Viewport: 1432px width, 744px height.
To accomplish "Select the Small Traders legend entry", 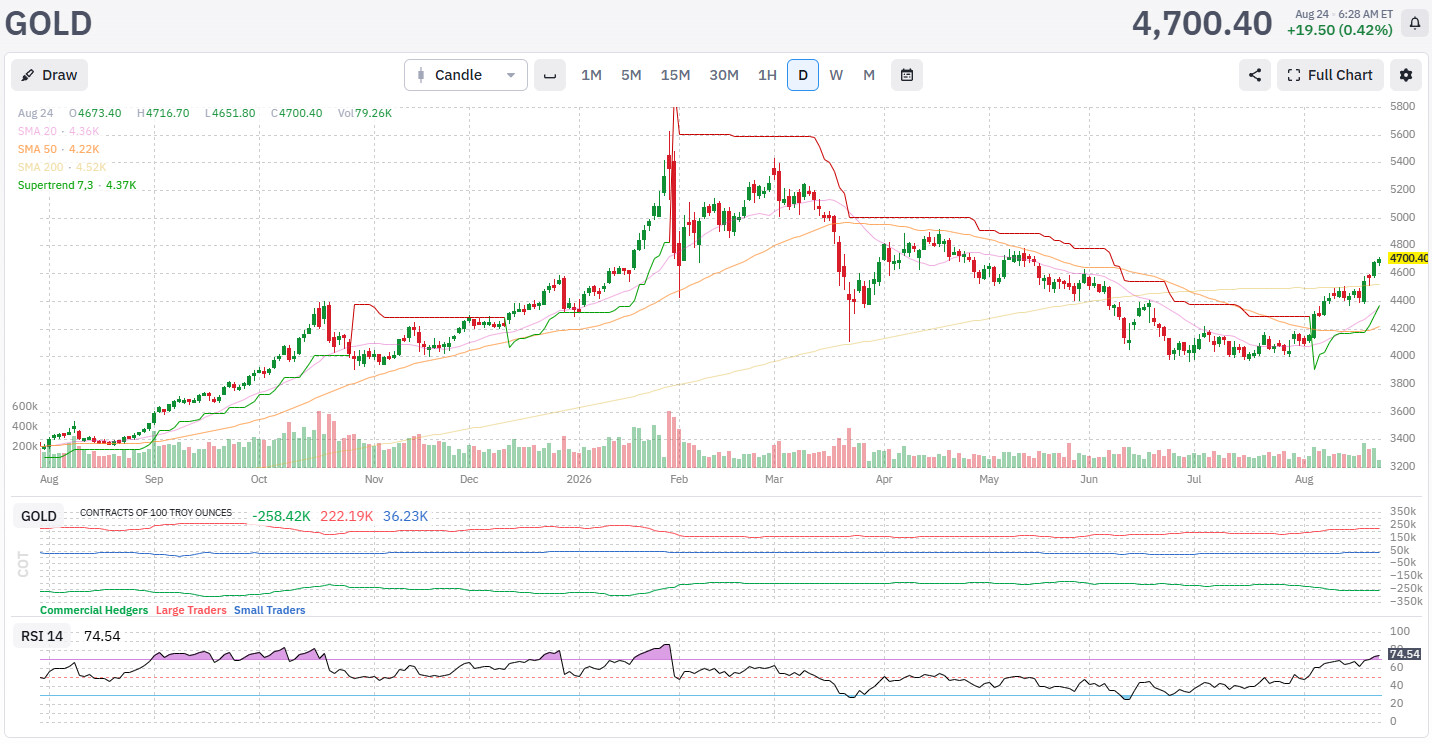I will click(x=270, y=610).
